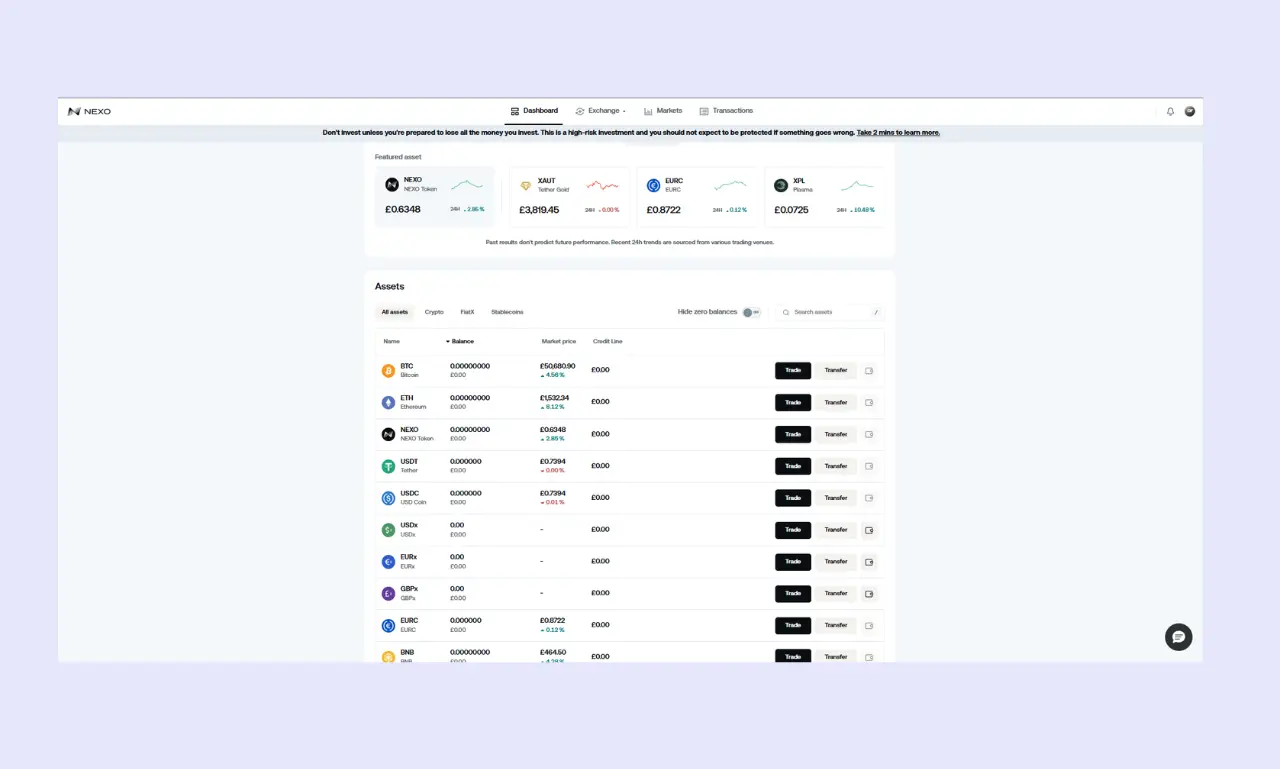Click the Bitcoin coin icon

tap(388, 371)
